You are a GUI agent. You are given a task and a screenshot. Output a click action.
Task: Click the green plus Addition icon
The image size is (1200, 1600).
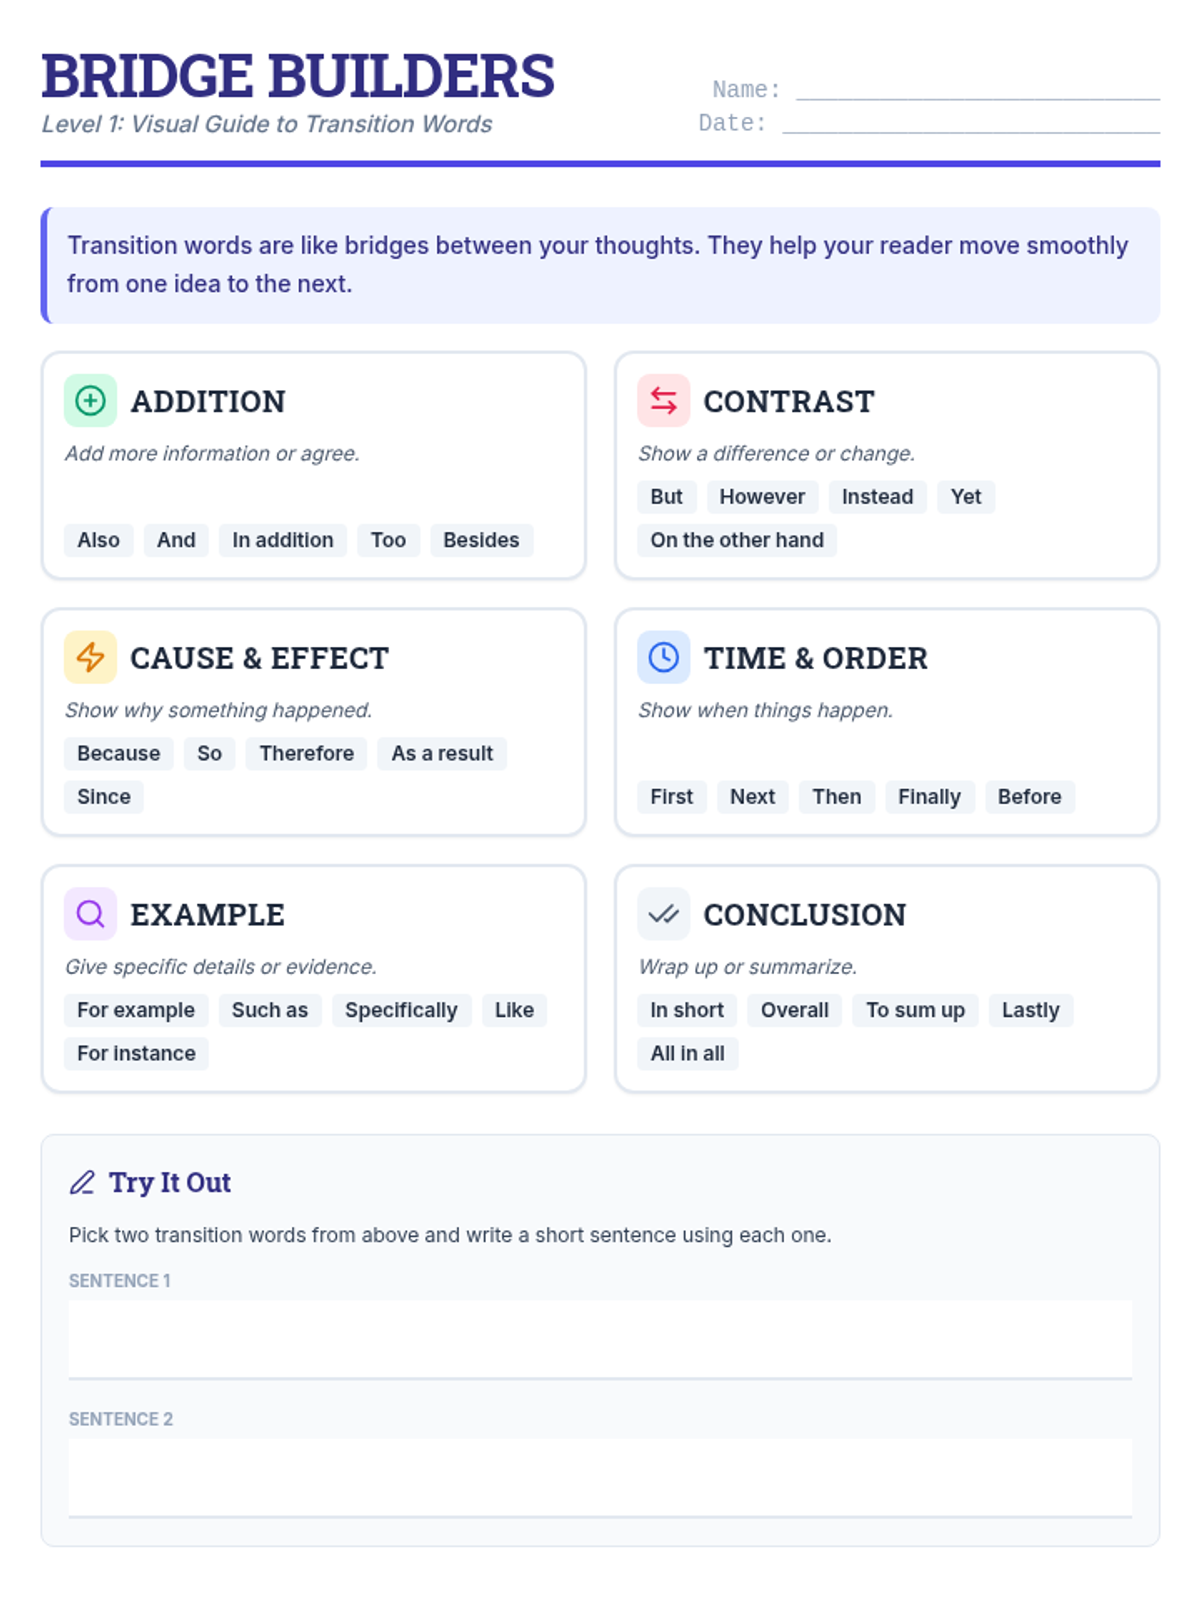(x=90, y=401)
